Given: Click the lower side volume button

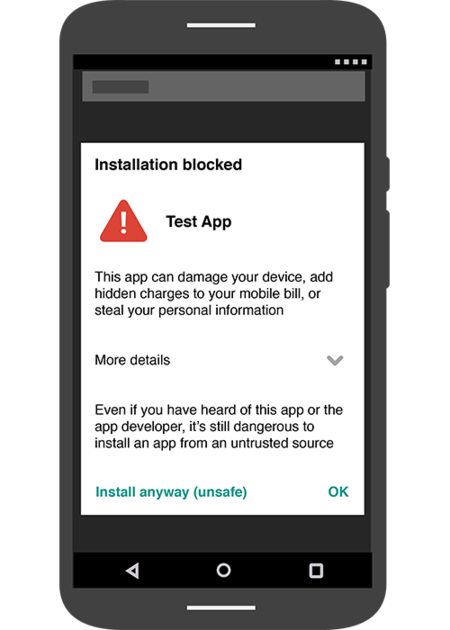Looking at the screenshot, I should pos(388,249).
